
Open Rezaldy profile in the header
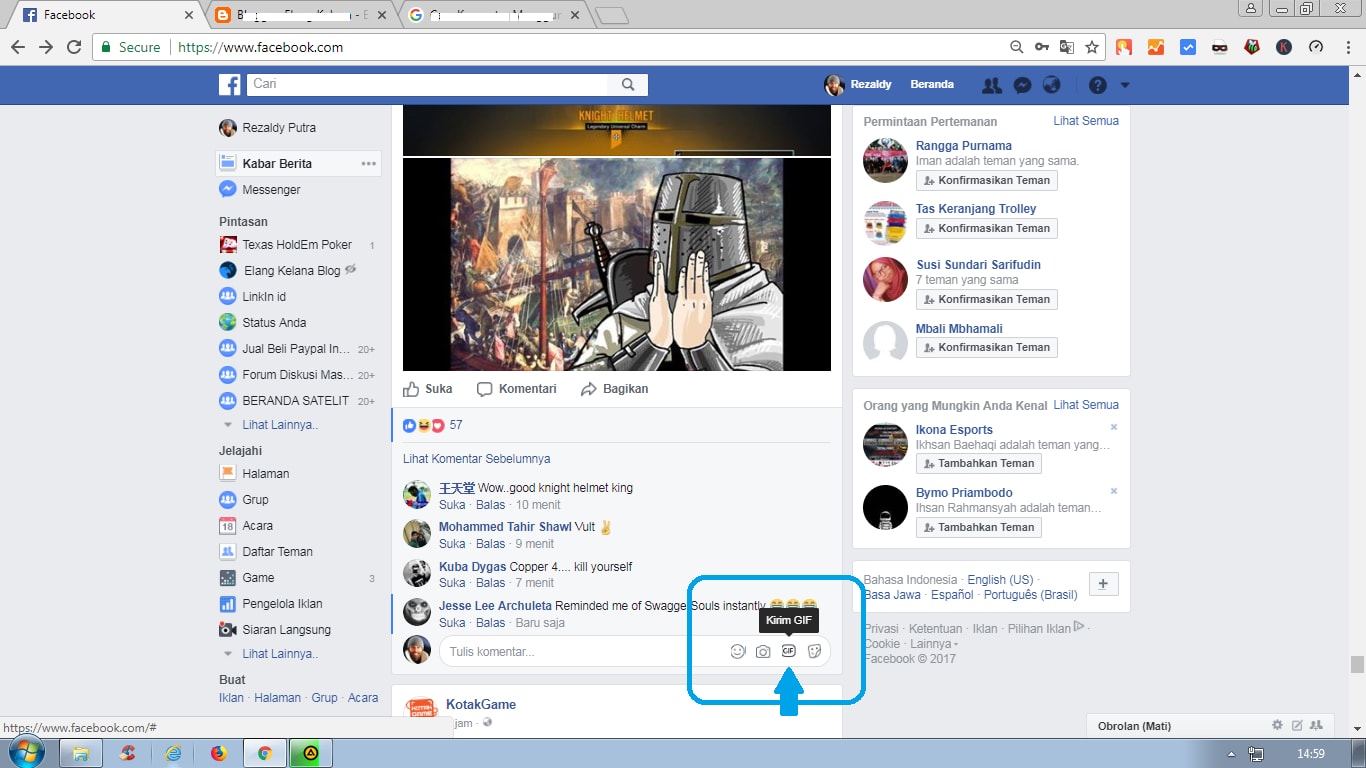[x=858, y=85]
